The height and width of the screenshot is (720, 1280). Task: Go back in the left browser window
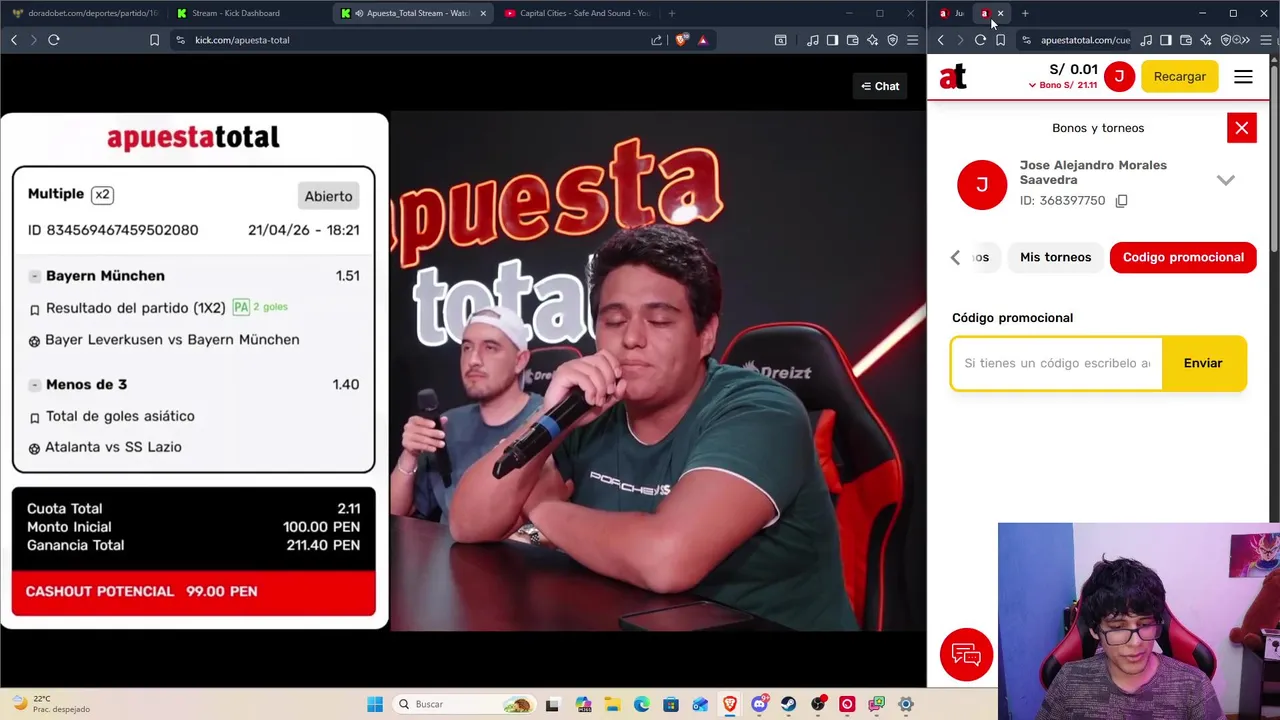[x=14, y=40]
